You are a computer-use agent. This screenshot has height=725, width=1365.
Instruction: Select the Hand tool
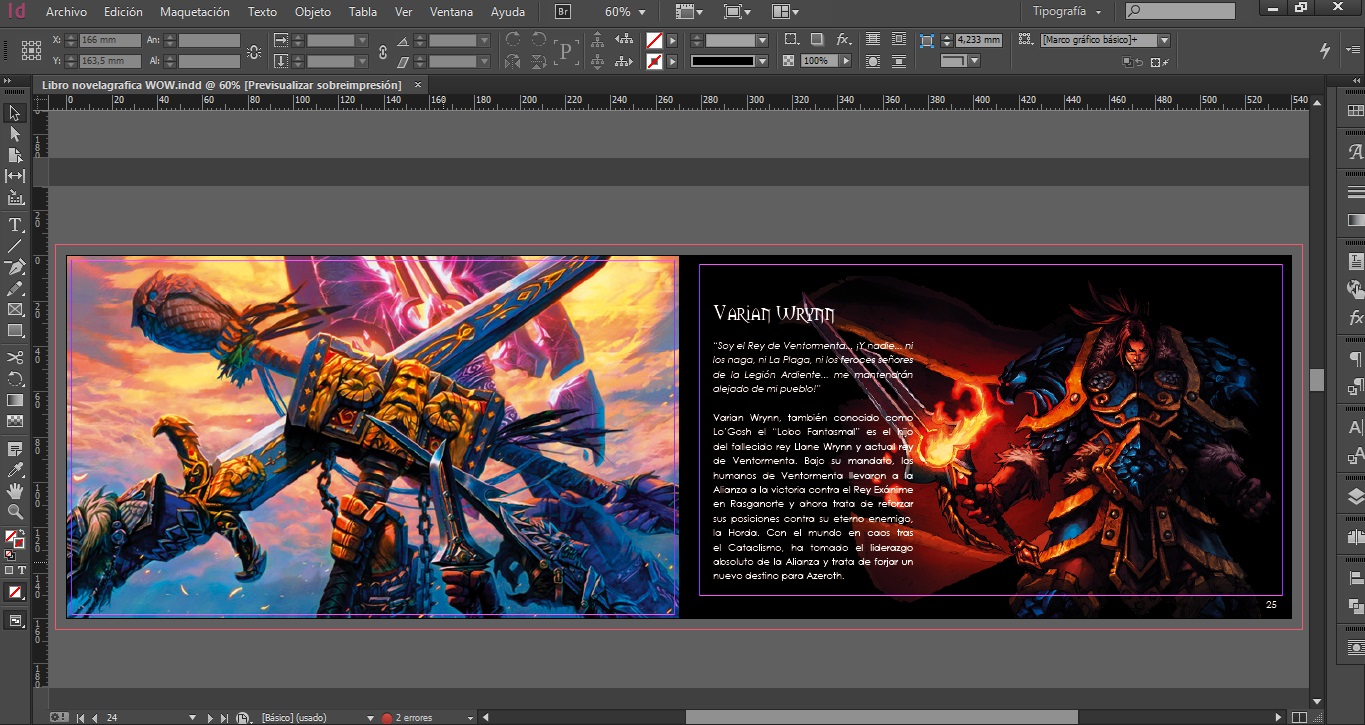[15, 490]
